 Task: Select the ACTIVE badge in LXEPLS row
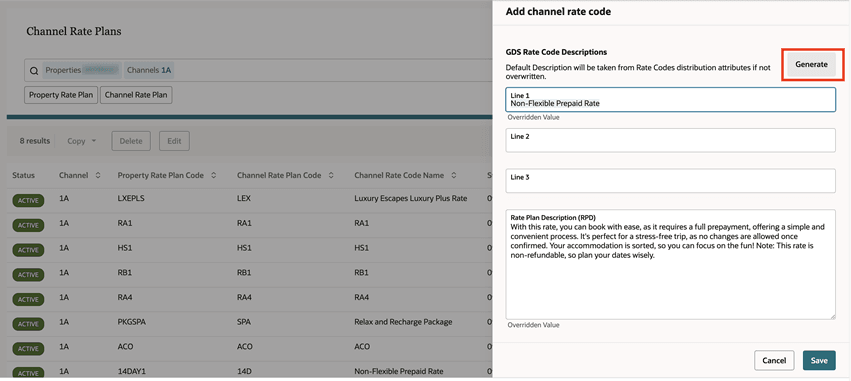pos(28,200)
